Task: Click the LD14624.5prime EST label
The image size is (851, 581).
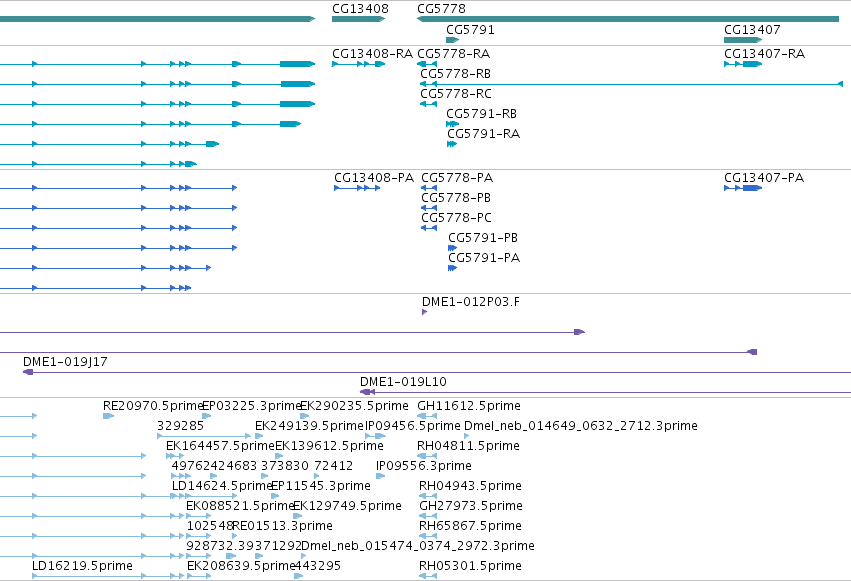Action: click(x=221, y=486)
